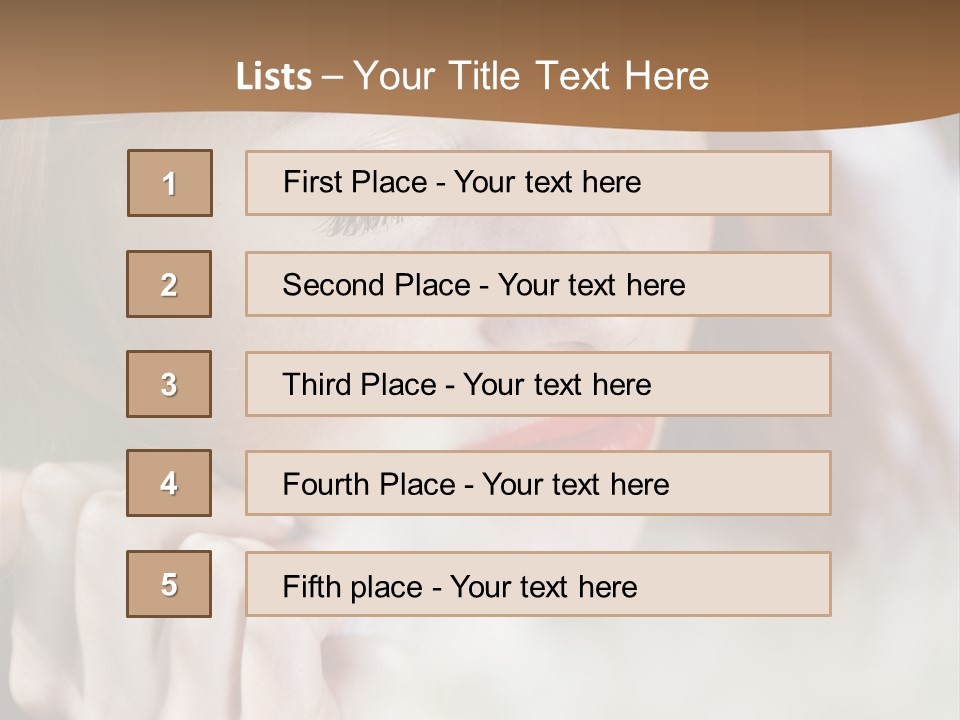This screenshot has height=720, width=960.
Task: Select the "Fourth Place" text bar
Action: (x=538, y=483)
